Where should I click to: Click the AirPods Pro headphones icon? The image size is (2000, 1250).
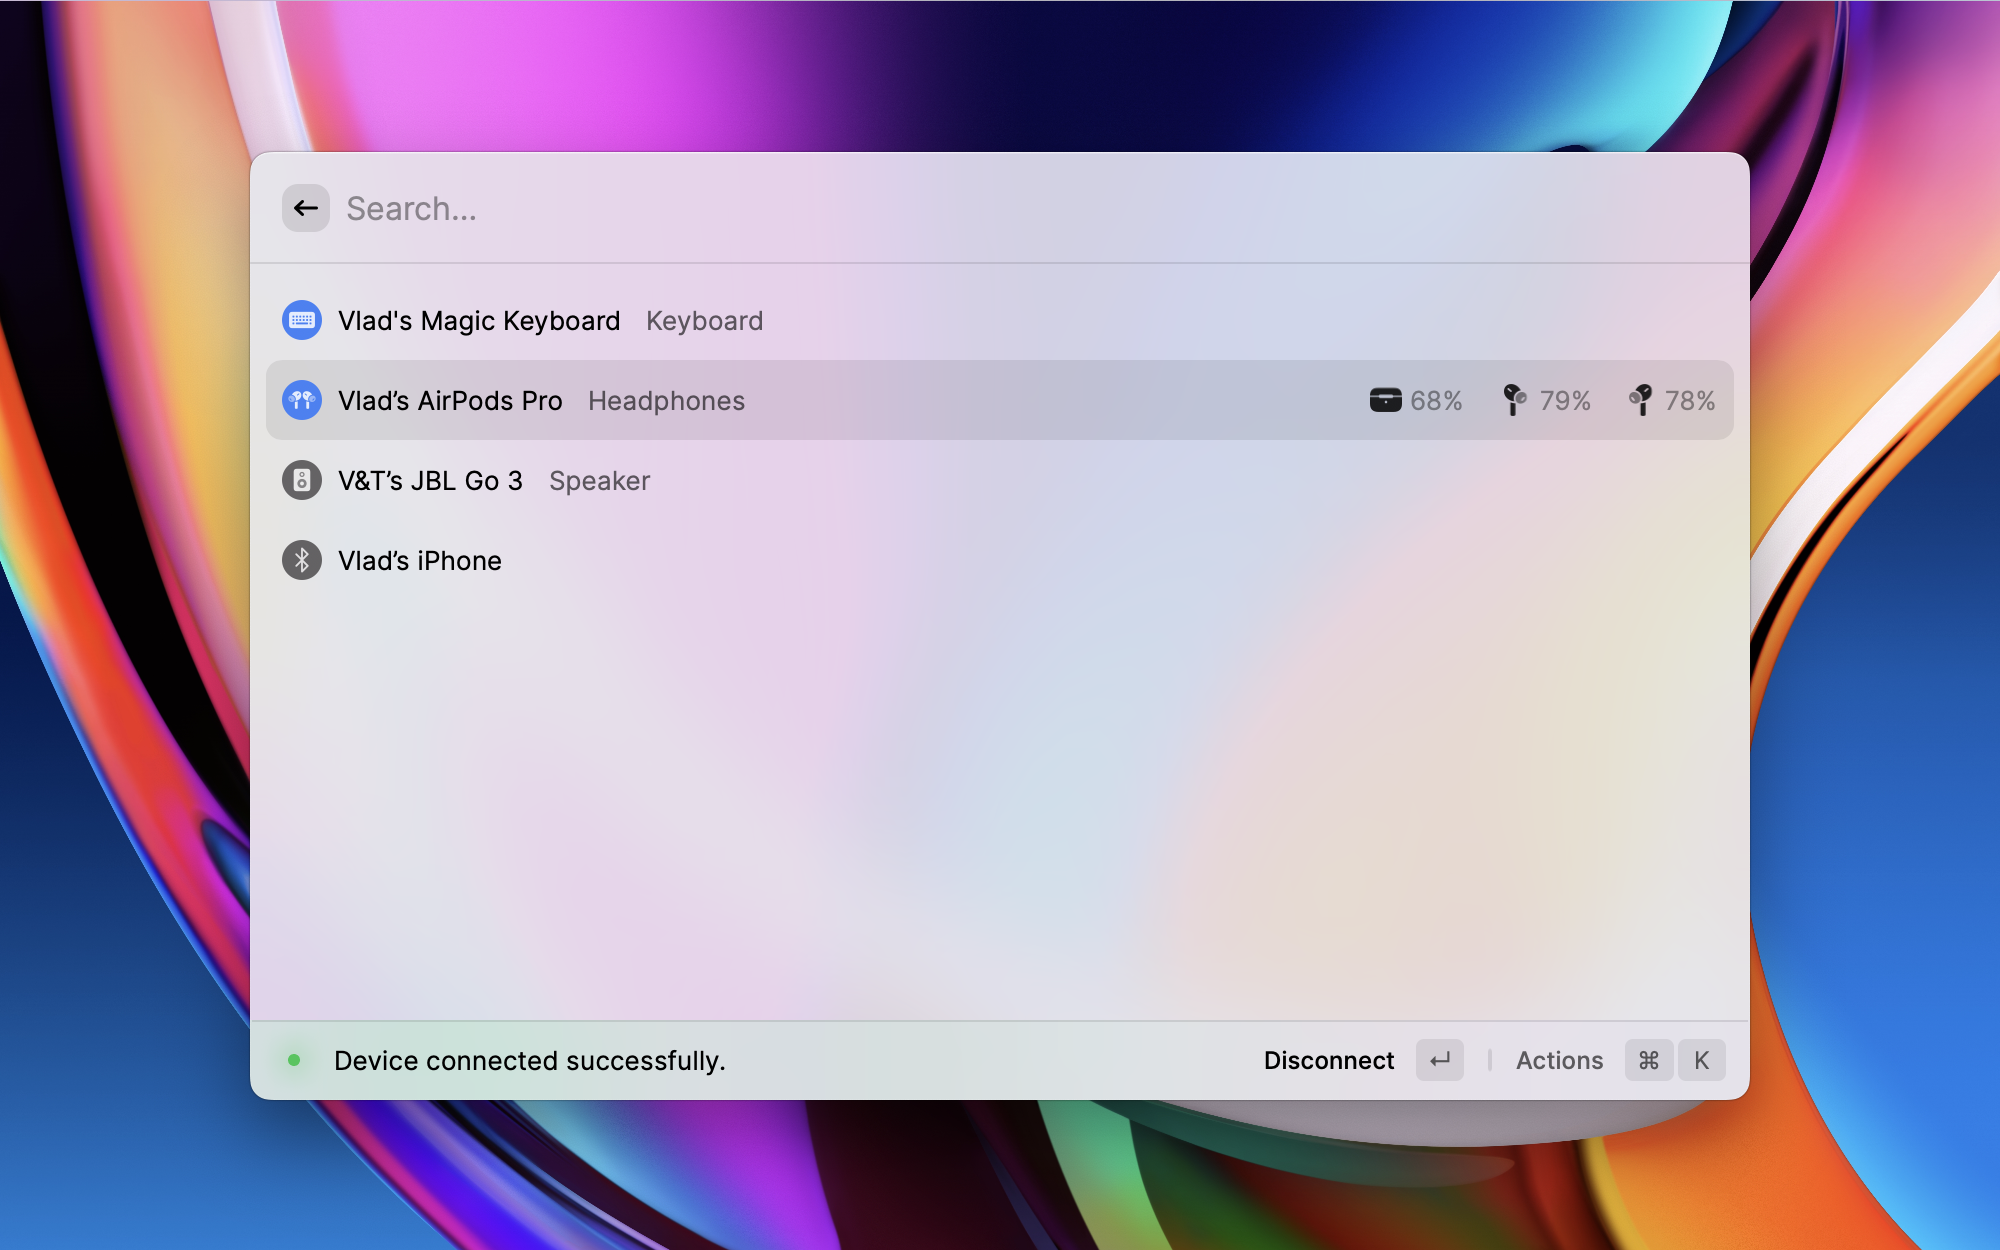coord(302,400)
